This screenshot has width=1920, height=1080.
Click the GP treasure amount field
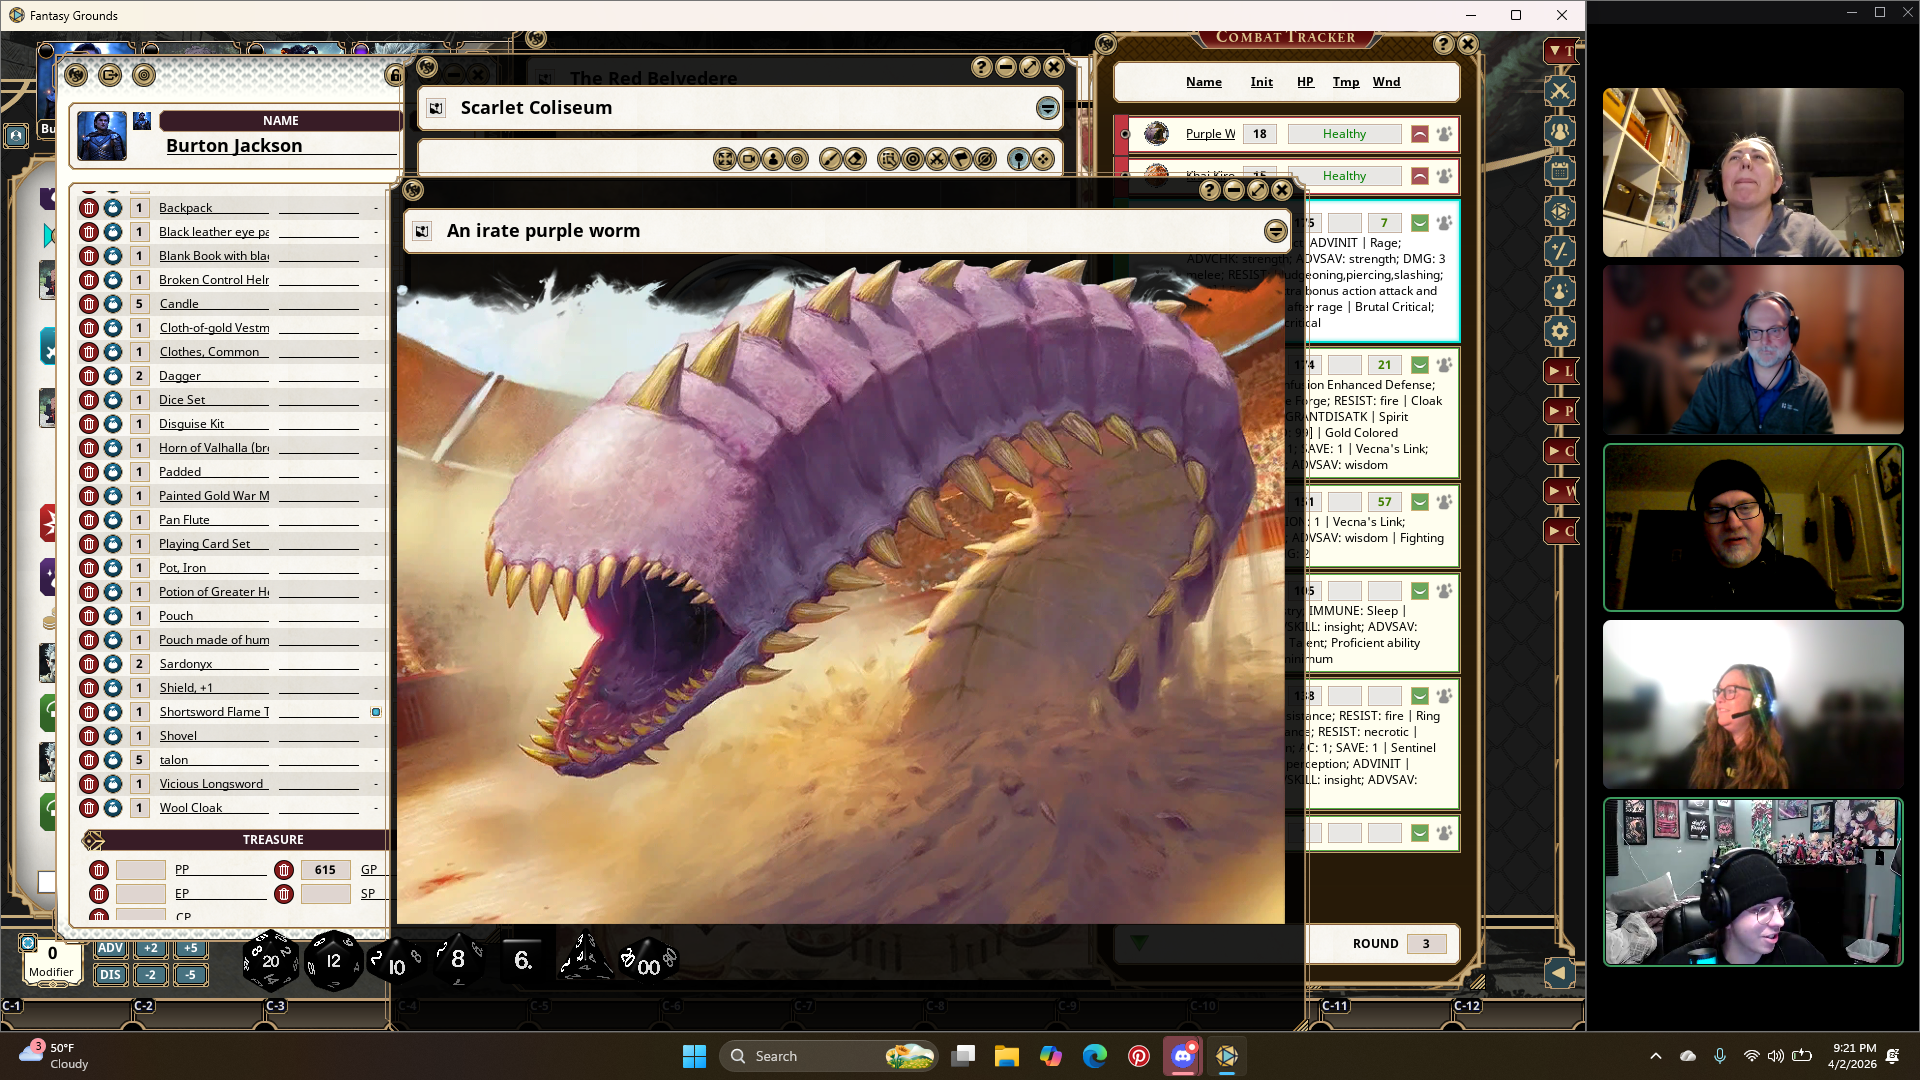(x=325, y=870)
